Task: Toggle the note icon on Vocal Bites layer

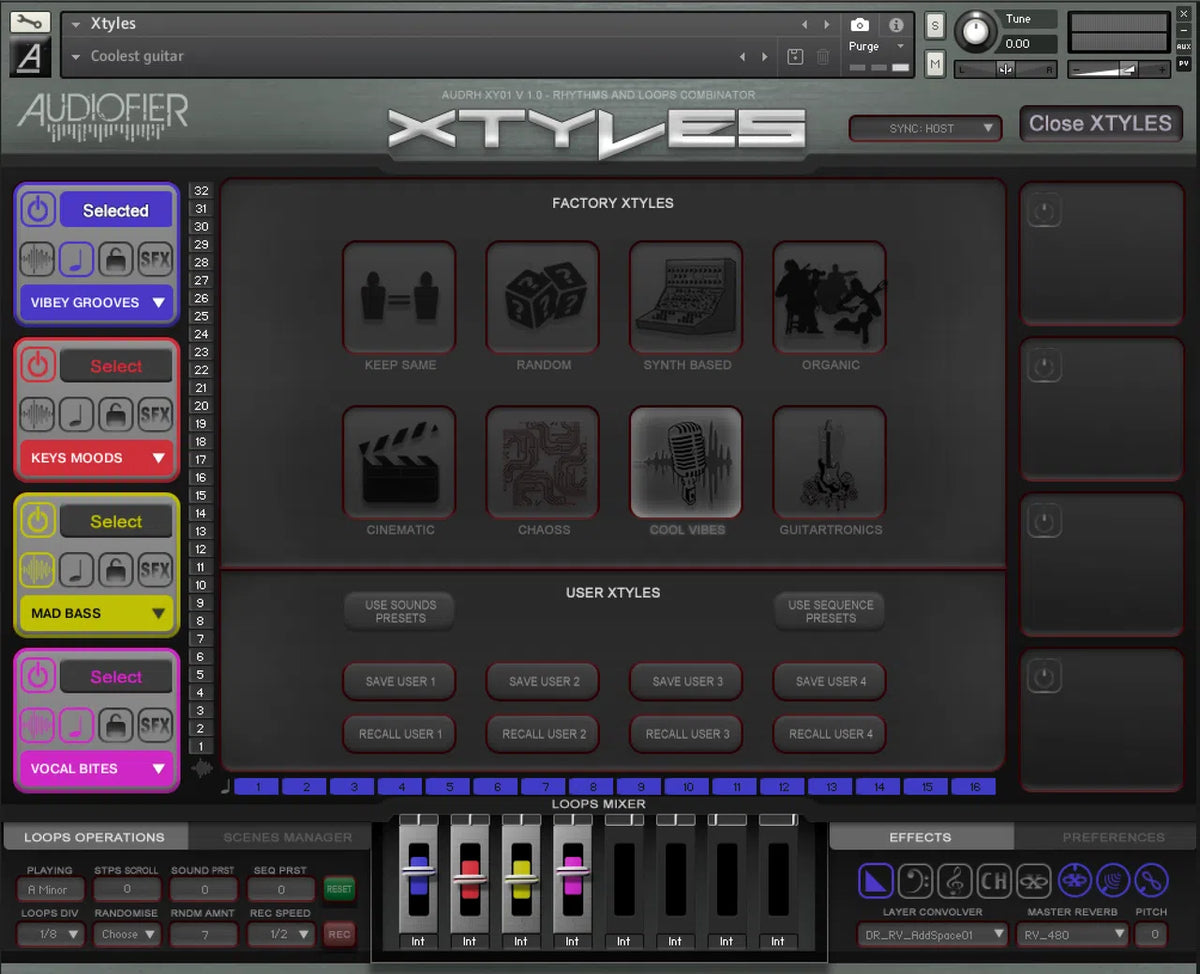Action: tap(77, 725)
